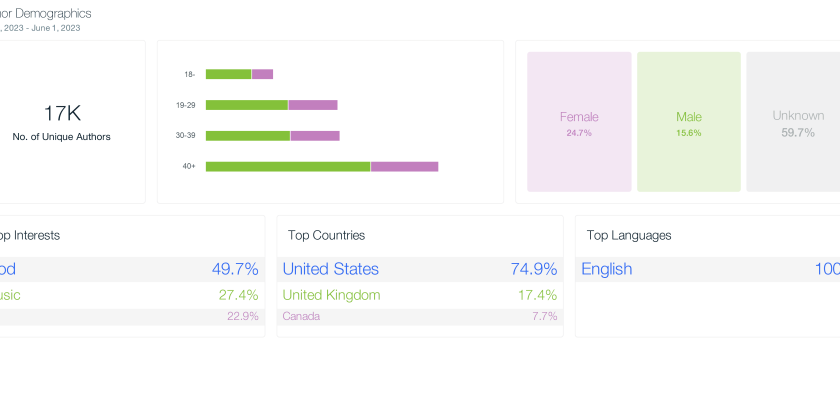The image size is (840, 400).
Task: Click the Top Countries panel heading
Action: click(x=326, y=236)
